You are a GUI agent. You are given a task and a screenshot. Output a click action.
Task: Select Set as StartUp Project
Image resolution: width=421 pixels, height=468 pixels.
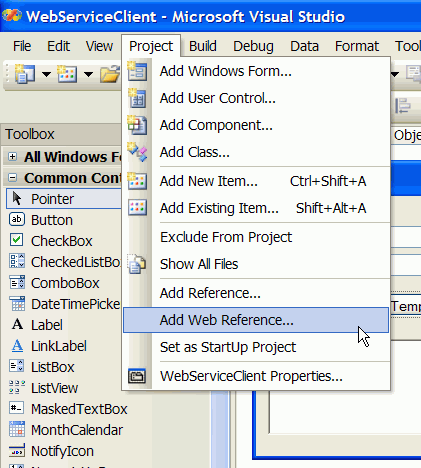256,347
